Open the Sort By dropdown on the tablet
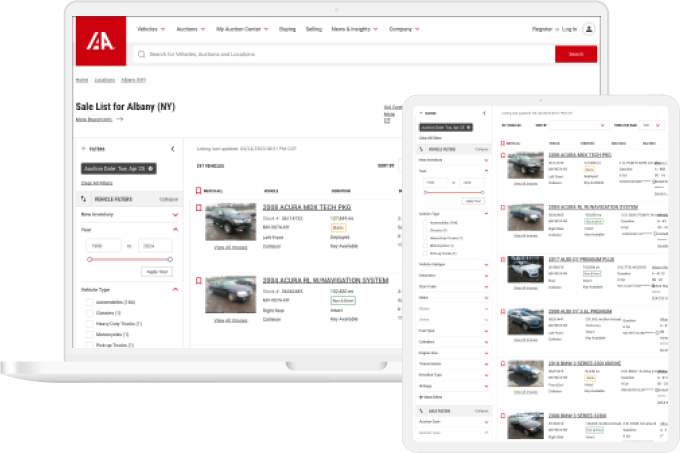680x453 pixels. pos(580,125)
